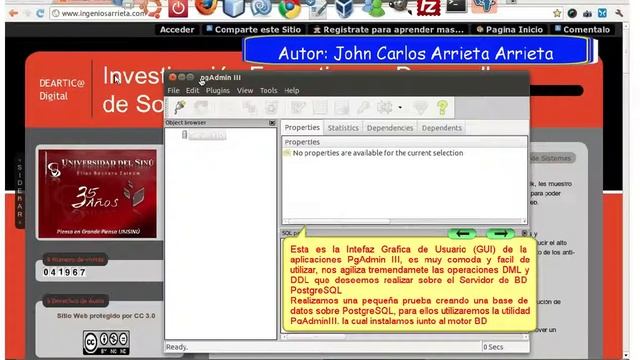Click the VirtualBox icon in the dock
Image resolution: width=640 pixels, height=360 pixels.
[344, 8]
